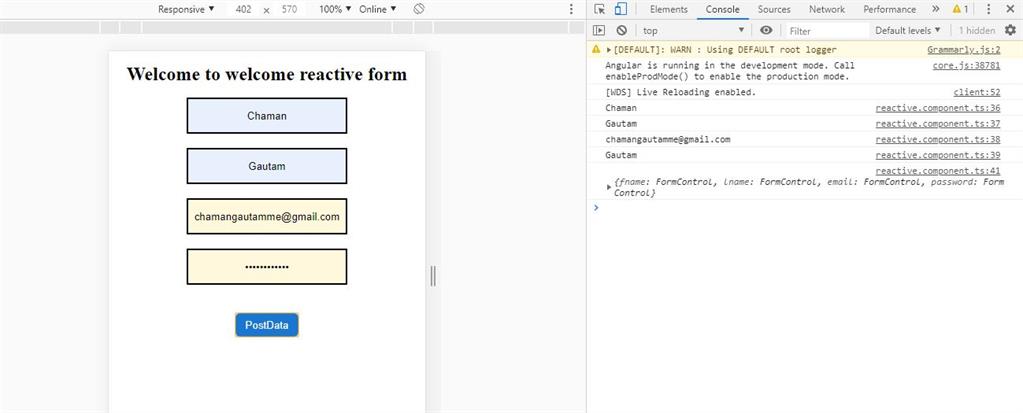
Task: Open the Grammarly.js:2 source link
Action: click(964, 50)
